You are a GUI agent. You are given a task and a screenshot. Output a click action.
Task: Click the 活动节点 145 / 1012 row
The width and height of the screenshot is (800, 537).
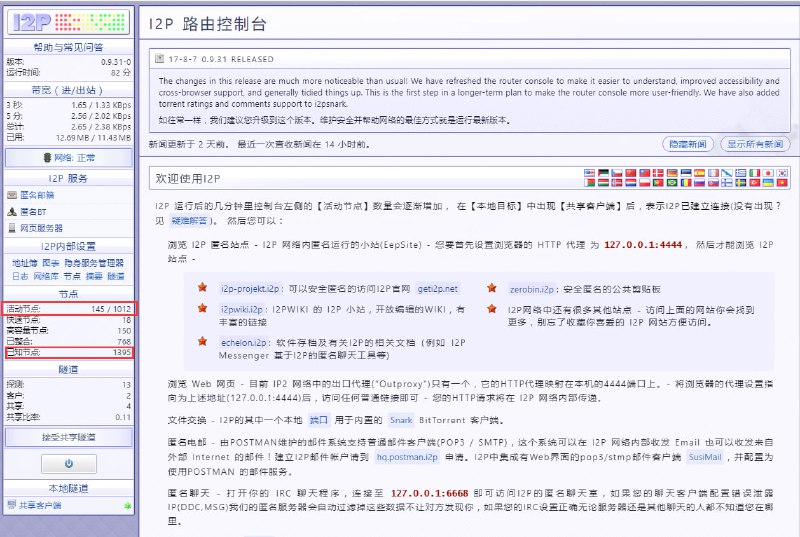pyautogui.click(x=69, y=309)
